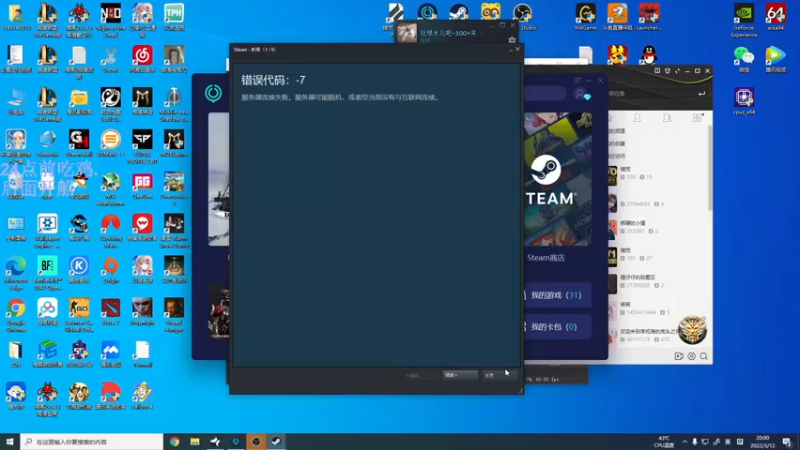The image size is (800, 450).
Task: Focus the search field in blue window
Action: click(545, 94)
